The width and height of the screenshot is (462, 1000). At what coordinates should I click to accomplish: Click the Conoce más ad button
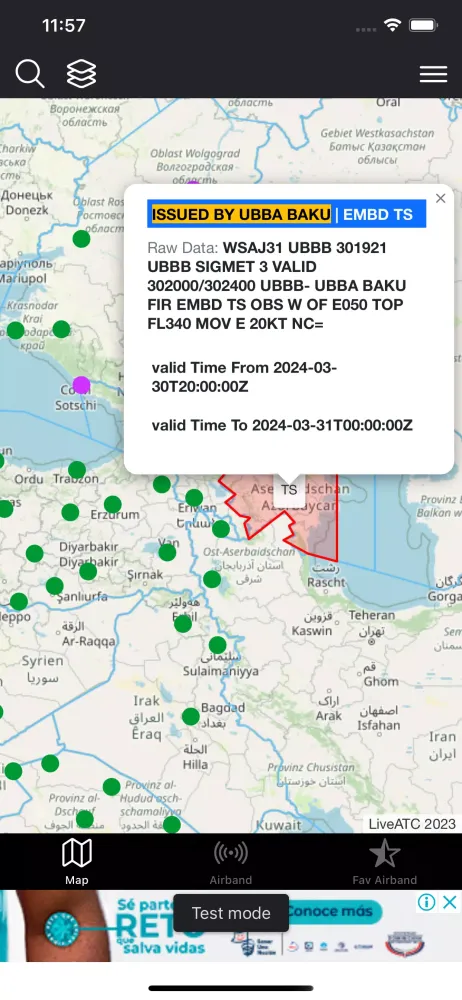(x=334, y=910)
